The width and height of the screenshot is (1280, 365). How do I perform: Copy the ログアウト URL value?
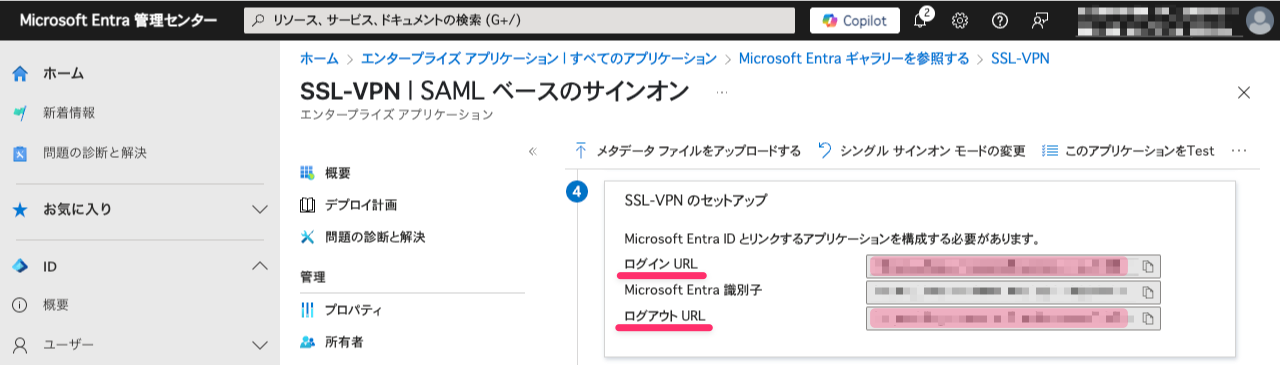tap(1148, 318)
